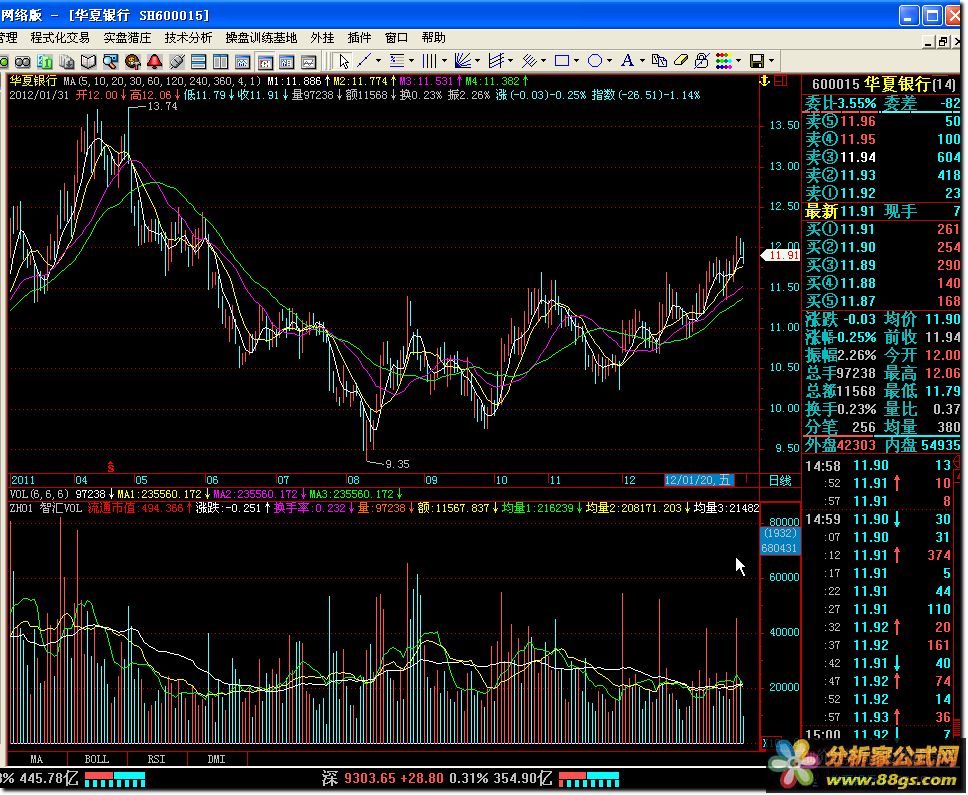Click the 680431 volume scale label
This screenshot has width=968, height=795.
[780, 547]
